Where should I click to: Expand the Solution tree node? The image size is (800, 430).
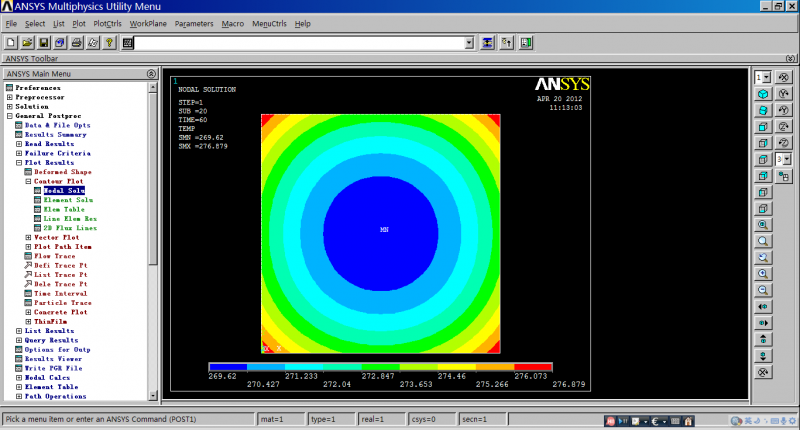click(10, 107)
